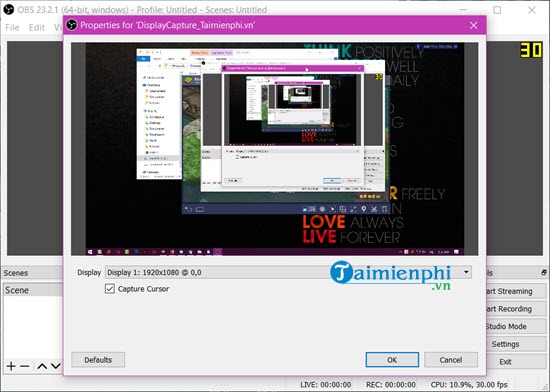Close the Properties dialog window

point(474,25)
